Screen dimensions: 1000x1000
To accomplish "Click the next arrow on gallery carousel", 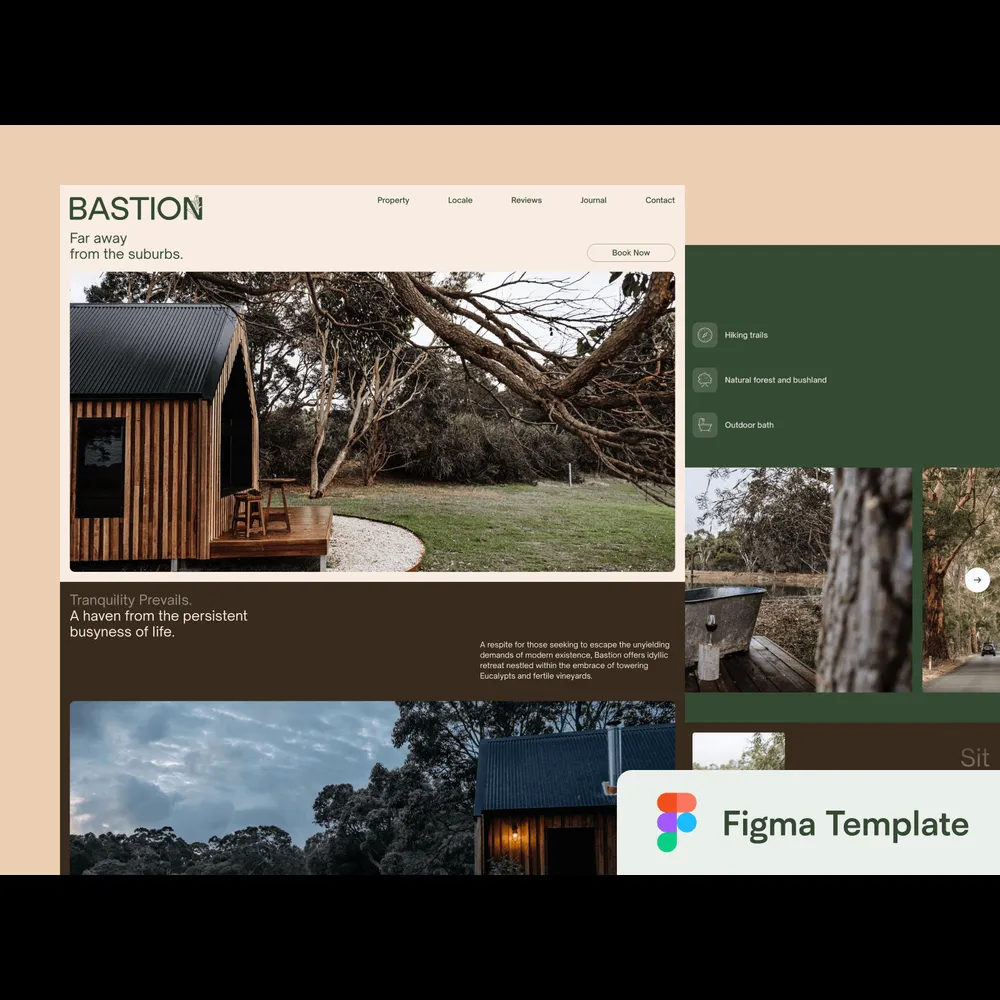I will (x=977, y=580).
